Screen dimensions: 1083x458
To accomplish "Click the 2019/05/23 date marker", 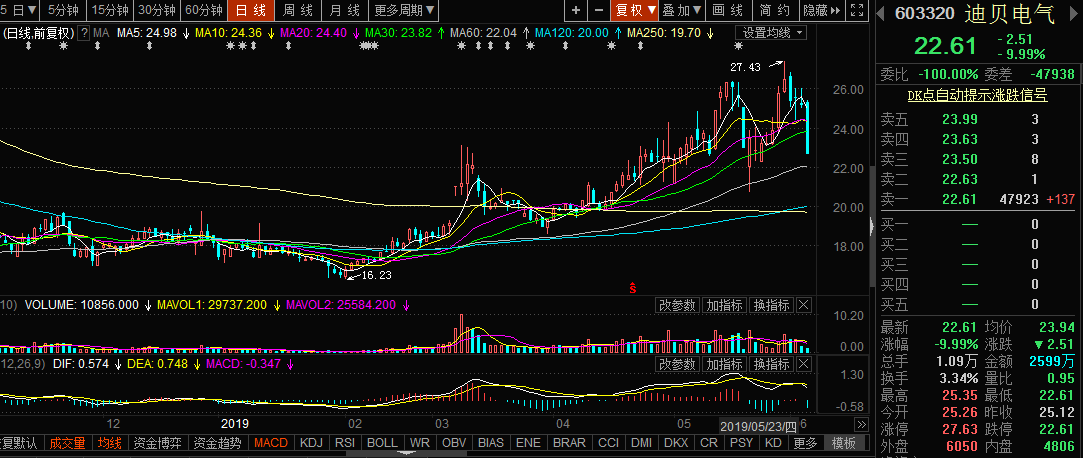I will coord(761,424).
